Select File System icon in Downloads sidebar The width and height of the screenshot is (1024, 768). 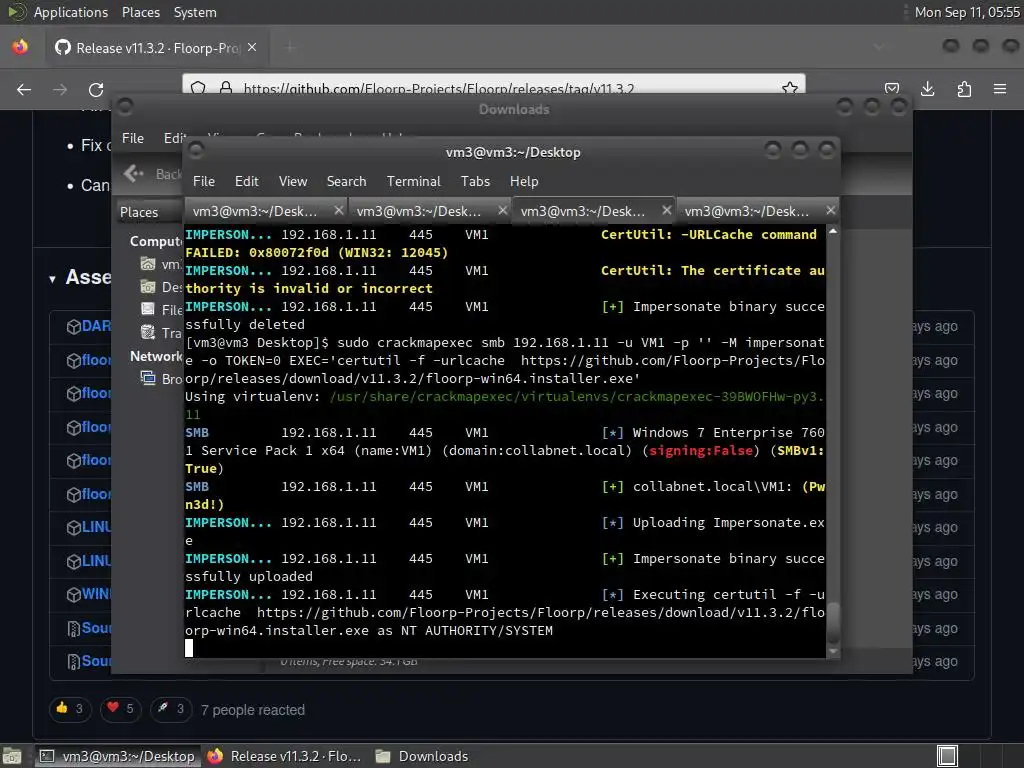(x=148, y=309)
